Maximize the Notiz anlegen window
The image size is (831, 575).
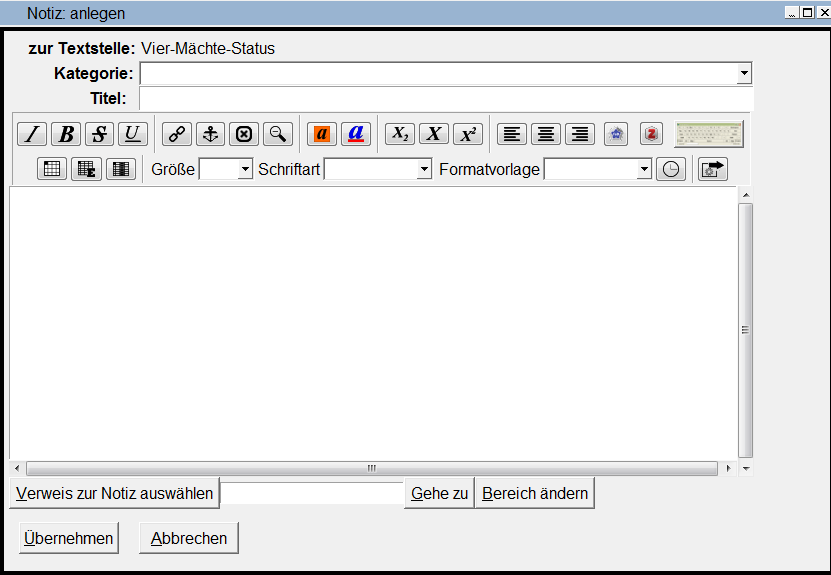tap(808, 13)
